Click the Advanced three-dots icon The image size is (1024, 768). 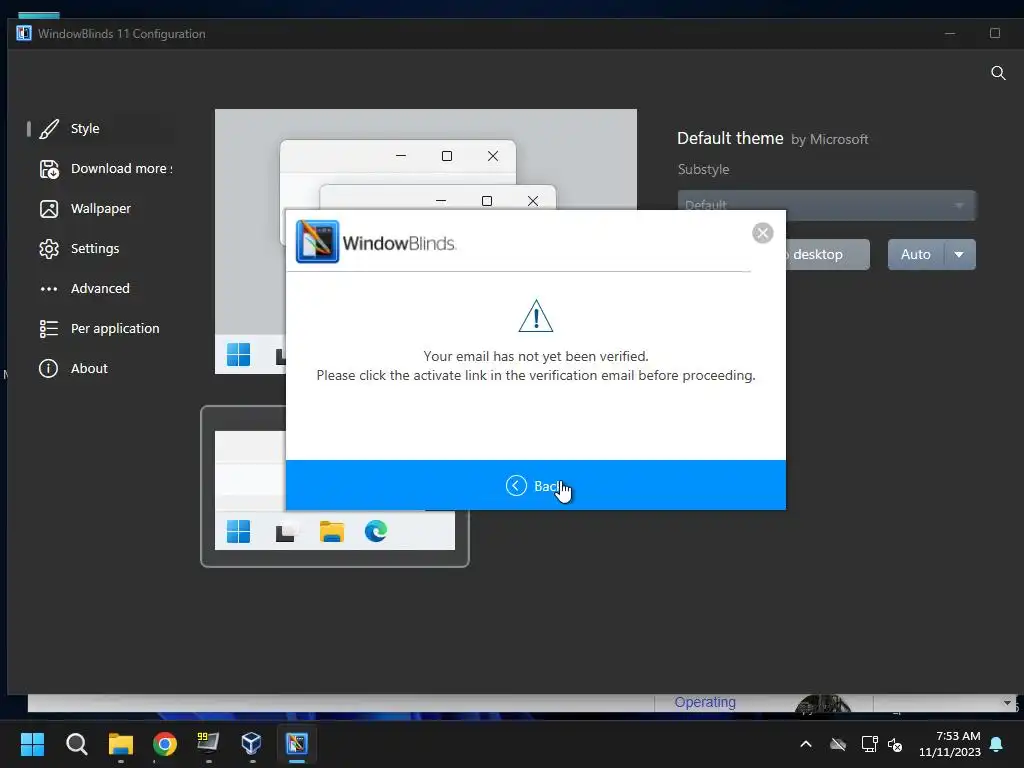coord(49,289)
